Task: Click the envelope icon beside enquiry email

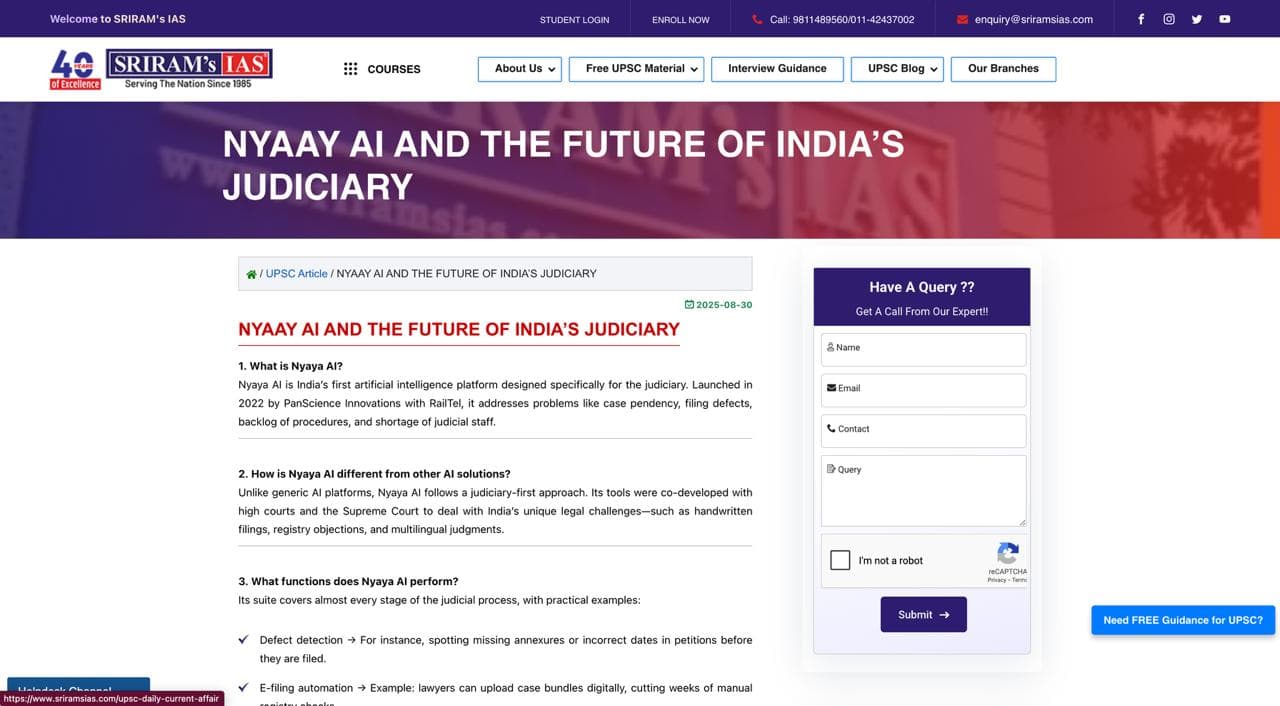Action: point(962,18)
